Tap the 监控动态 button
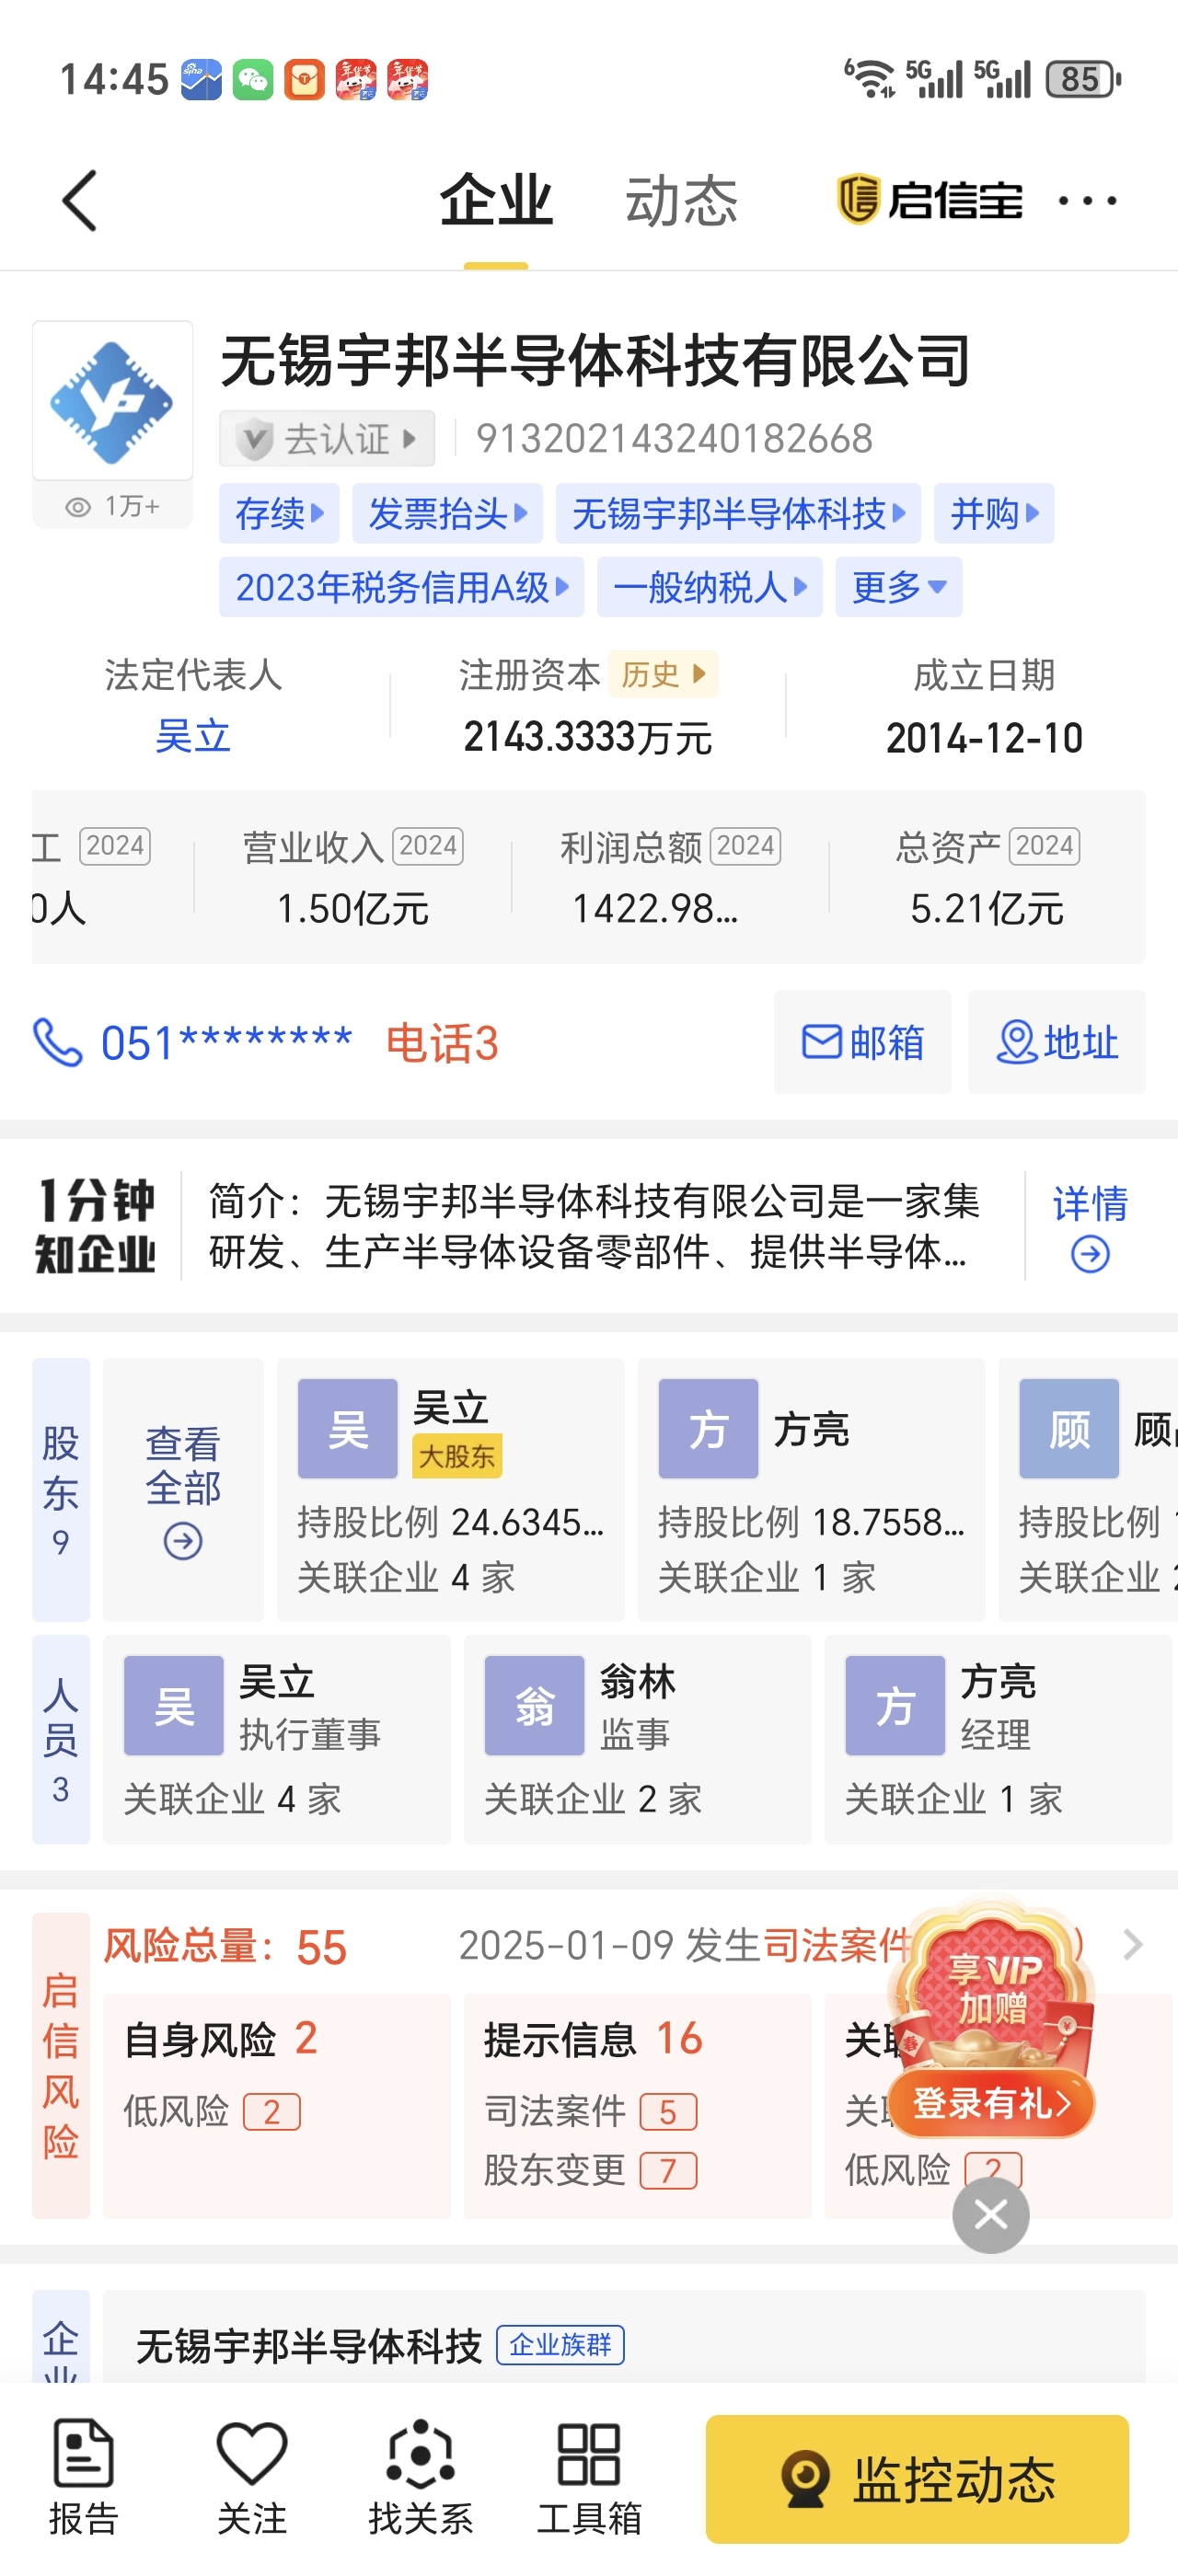Image resolution: width=1178 pixels, height=2576 pixels. [x=917, y=2478]
